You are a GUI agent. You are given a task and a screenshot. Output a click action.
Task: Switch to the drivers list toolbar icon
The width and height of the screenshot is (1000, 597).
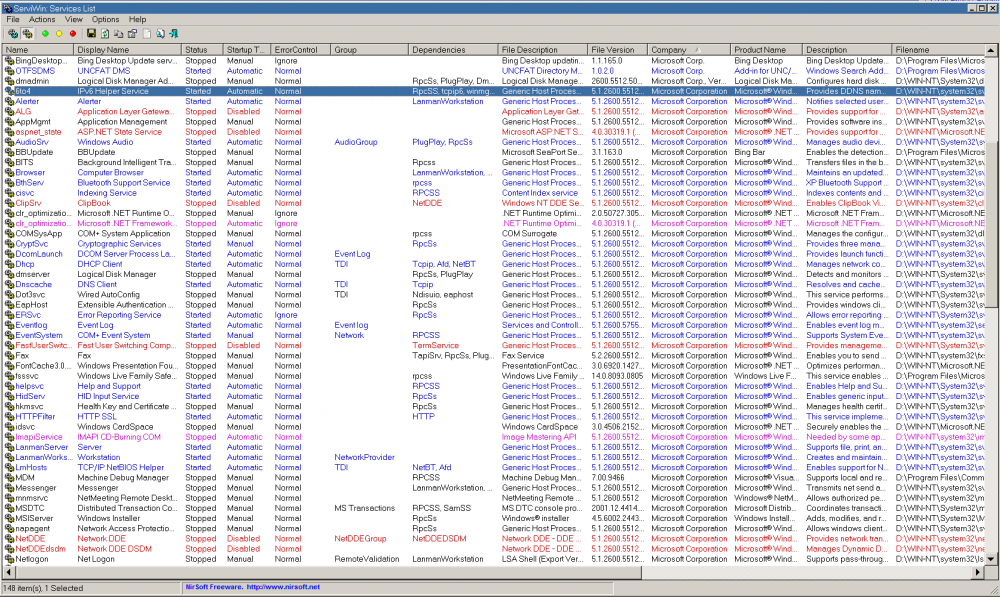13,33
